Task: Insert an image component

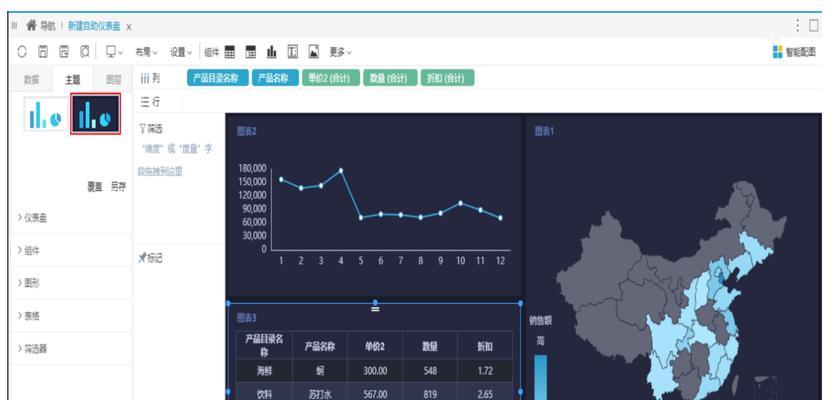Action: [x=314, y=52]
